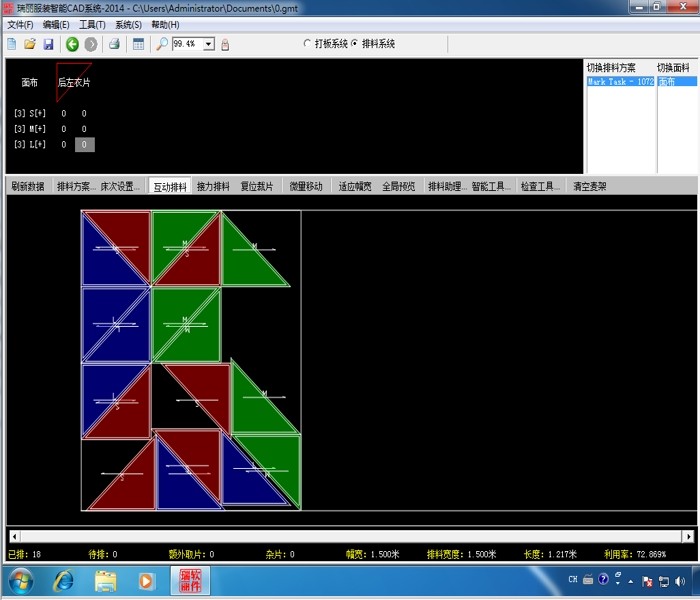Screen dimensions: 700x600
Task: Click the CH language indicator
Action: click(x=573, y=579)
